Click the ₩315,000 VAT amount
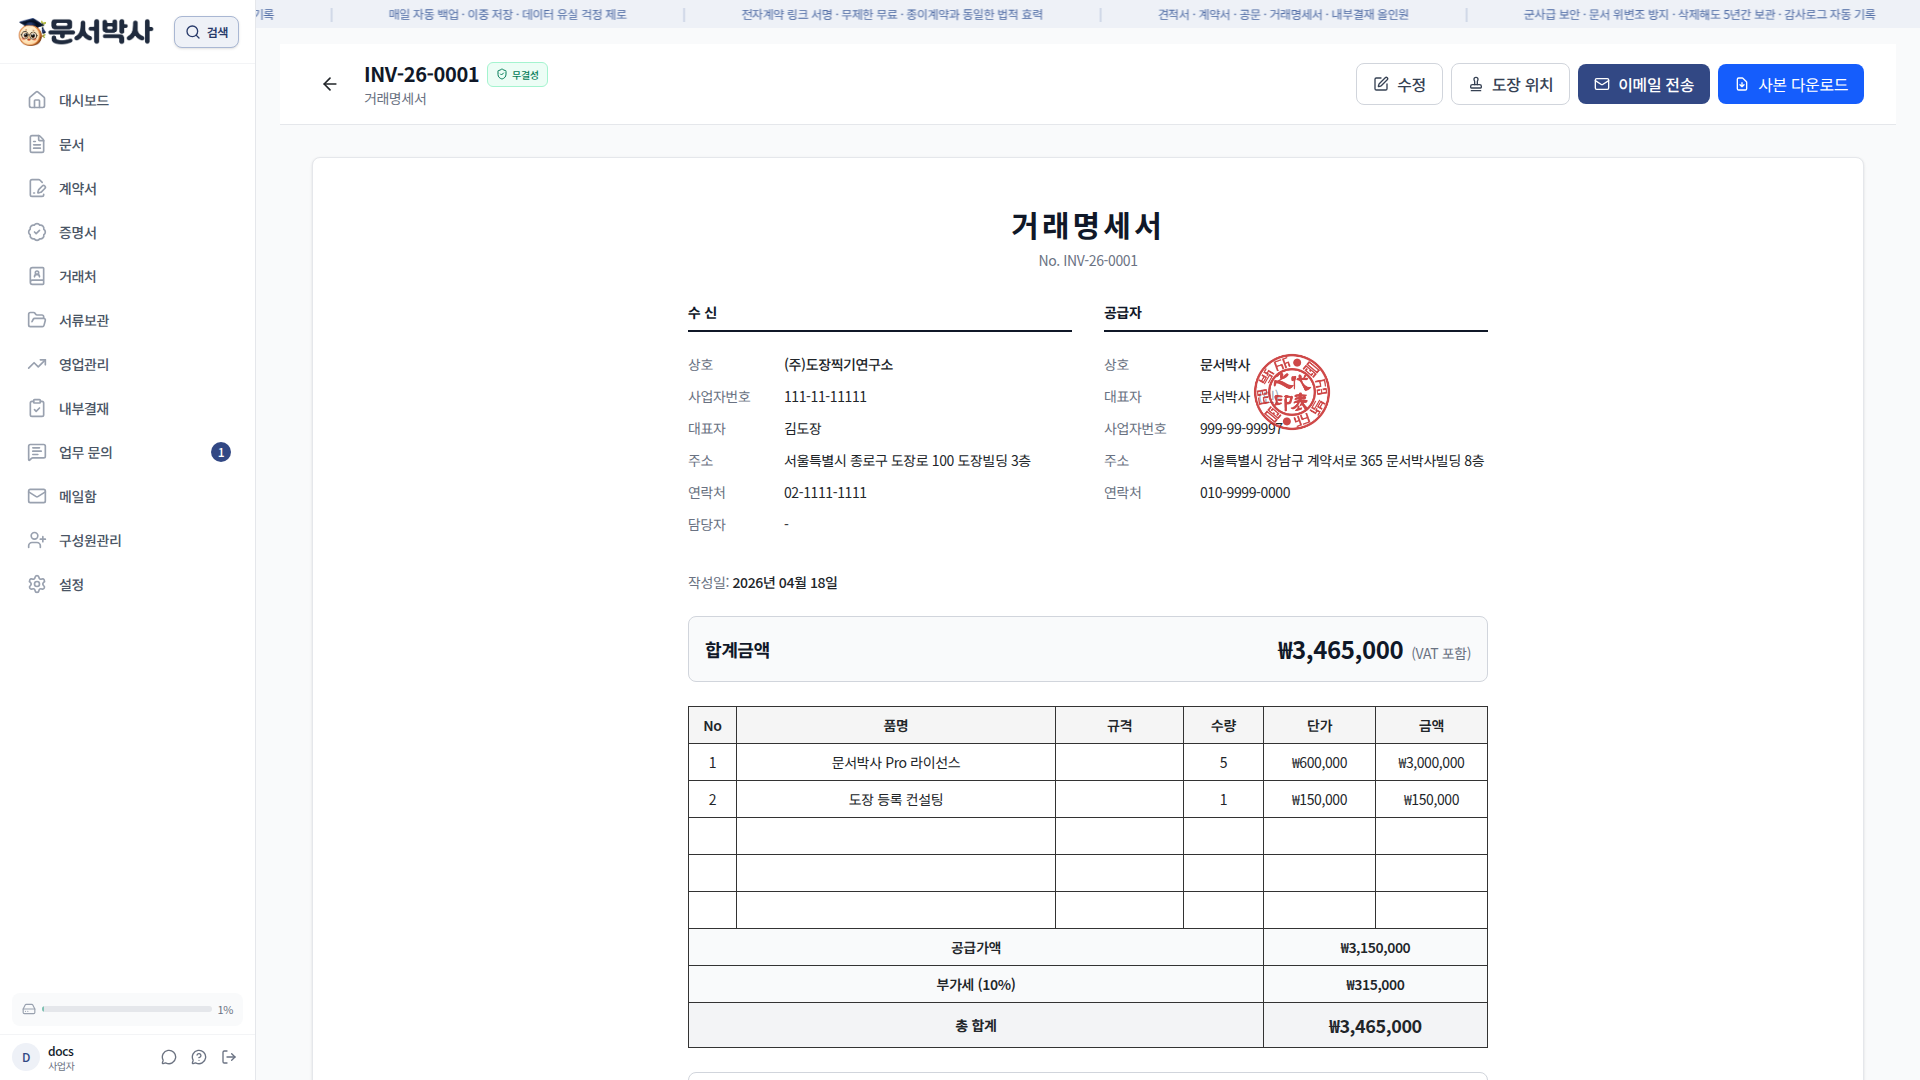 (x=1375, y=985)
